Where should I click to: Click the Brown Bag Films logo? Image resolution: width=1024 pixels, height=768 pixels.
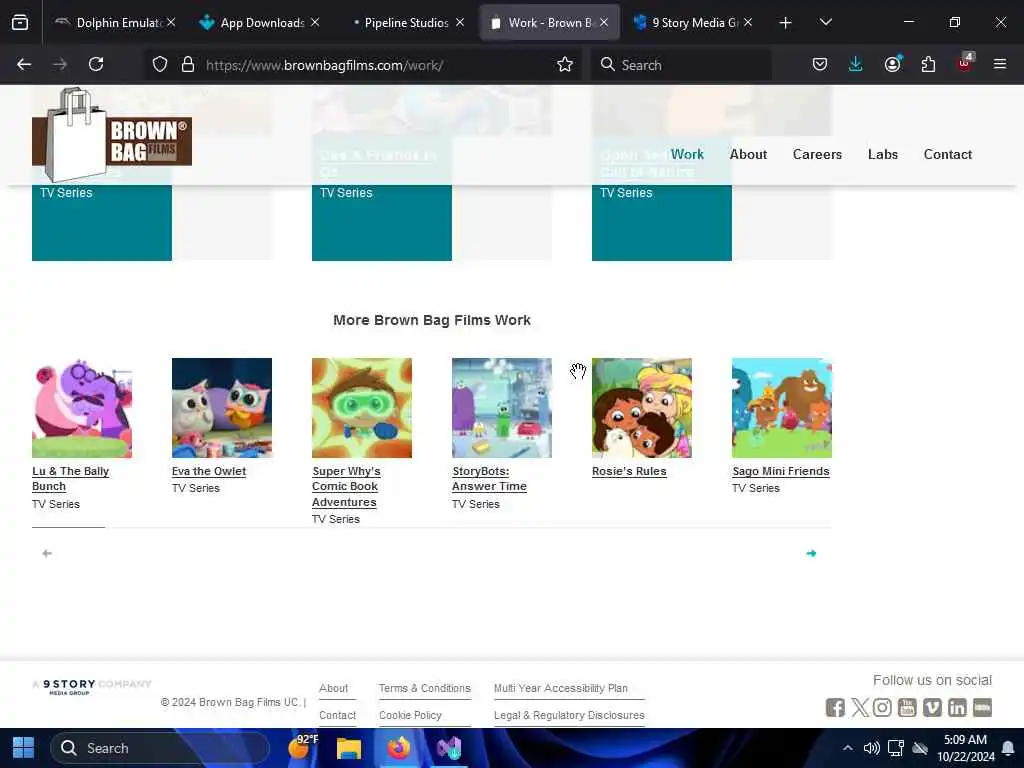coord(112,136)
